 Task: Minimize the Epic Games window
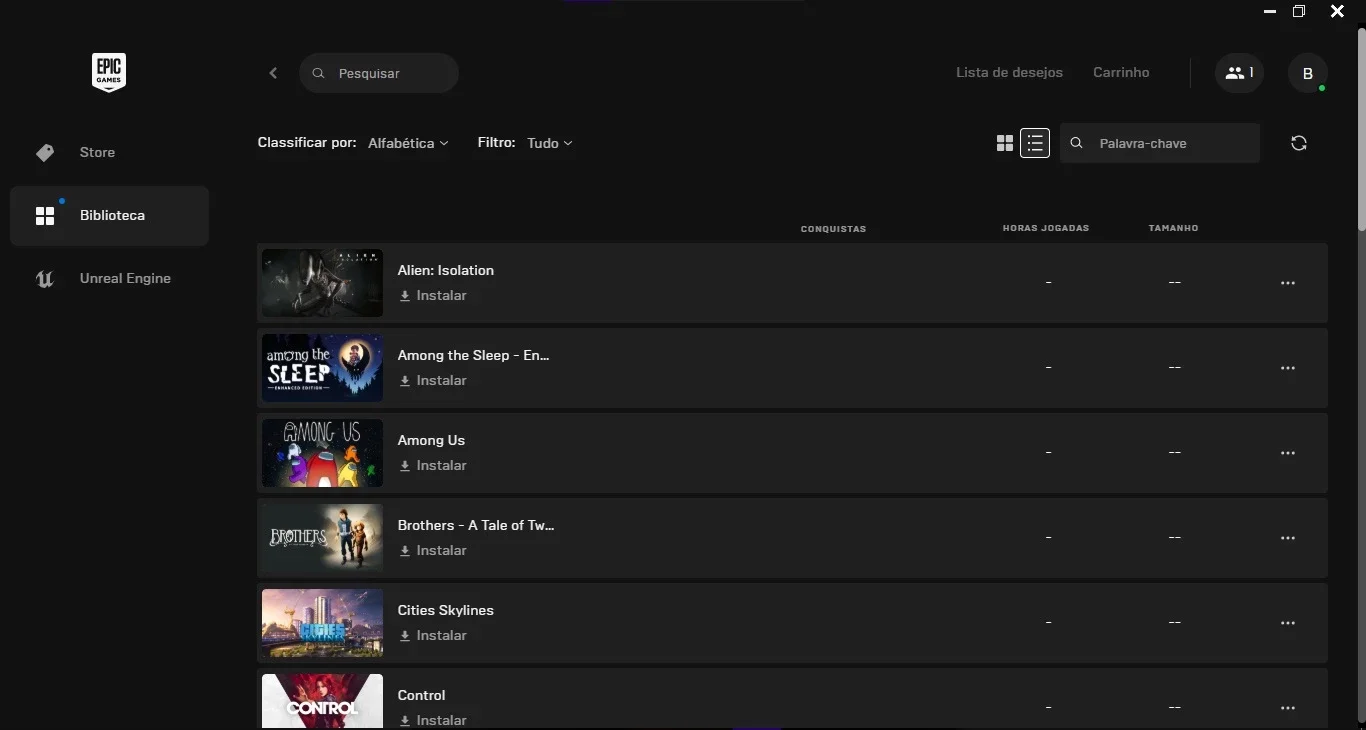pyautogui.click(x=1270, y=12)
